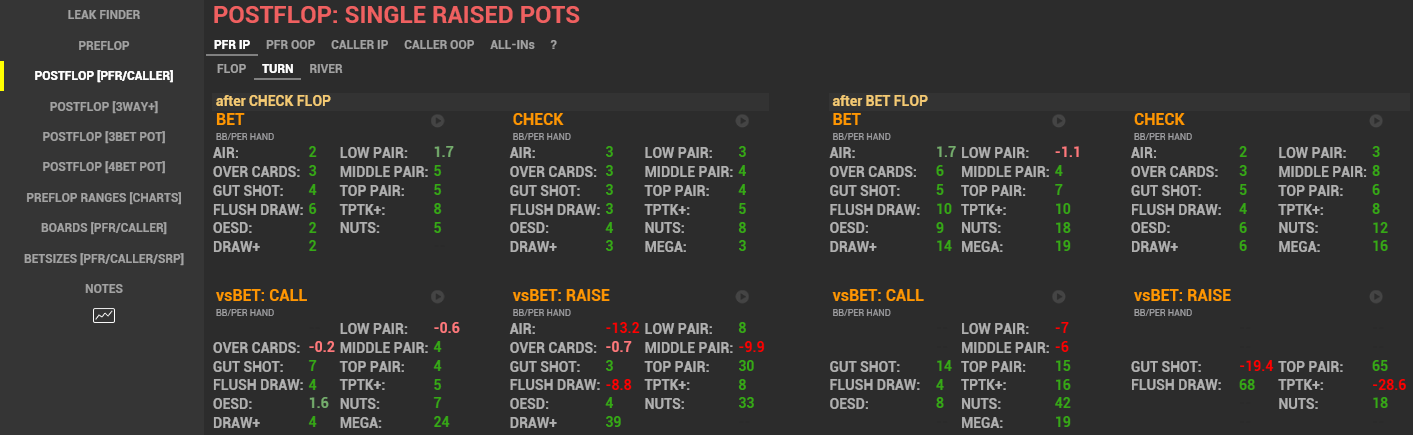The image size is (1413, 435).
Task: Go to PREFLOP RANGES [CHARTS] section
Action: tap(104, 197)
